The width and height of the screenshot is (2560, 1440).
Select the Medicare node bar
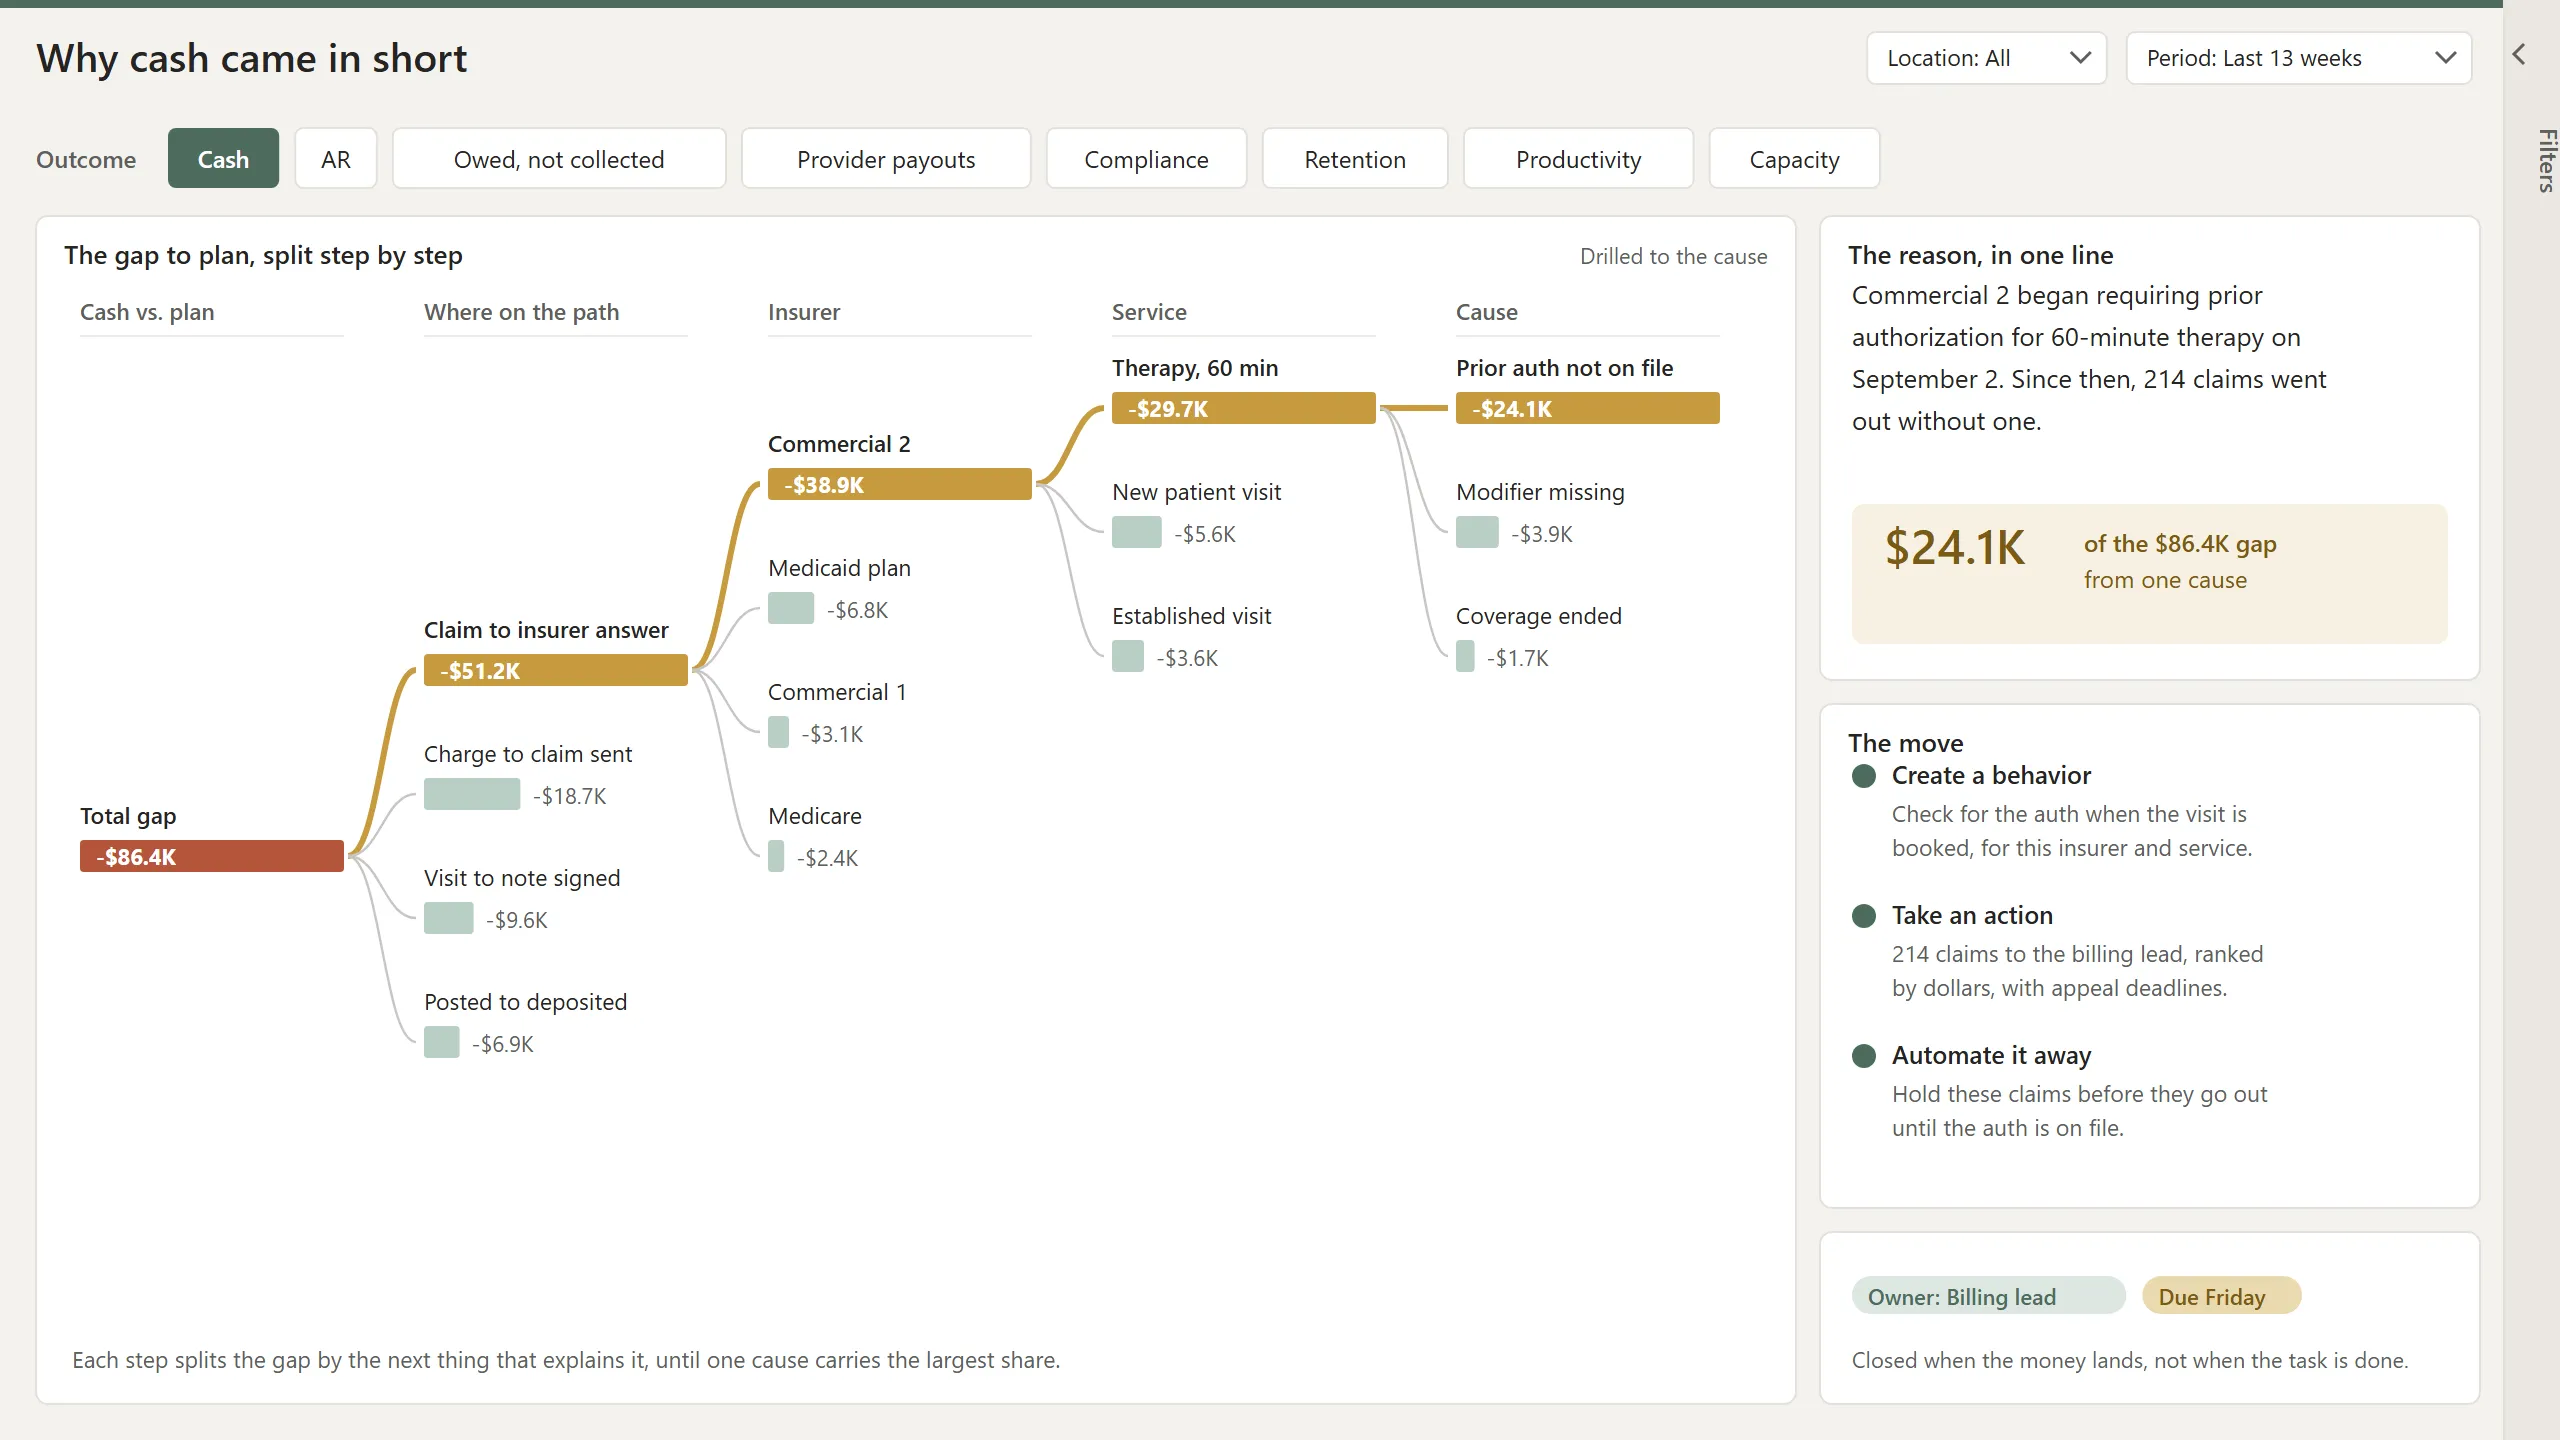pyautogui.click(x=776, y=856)
